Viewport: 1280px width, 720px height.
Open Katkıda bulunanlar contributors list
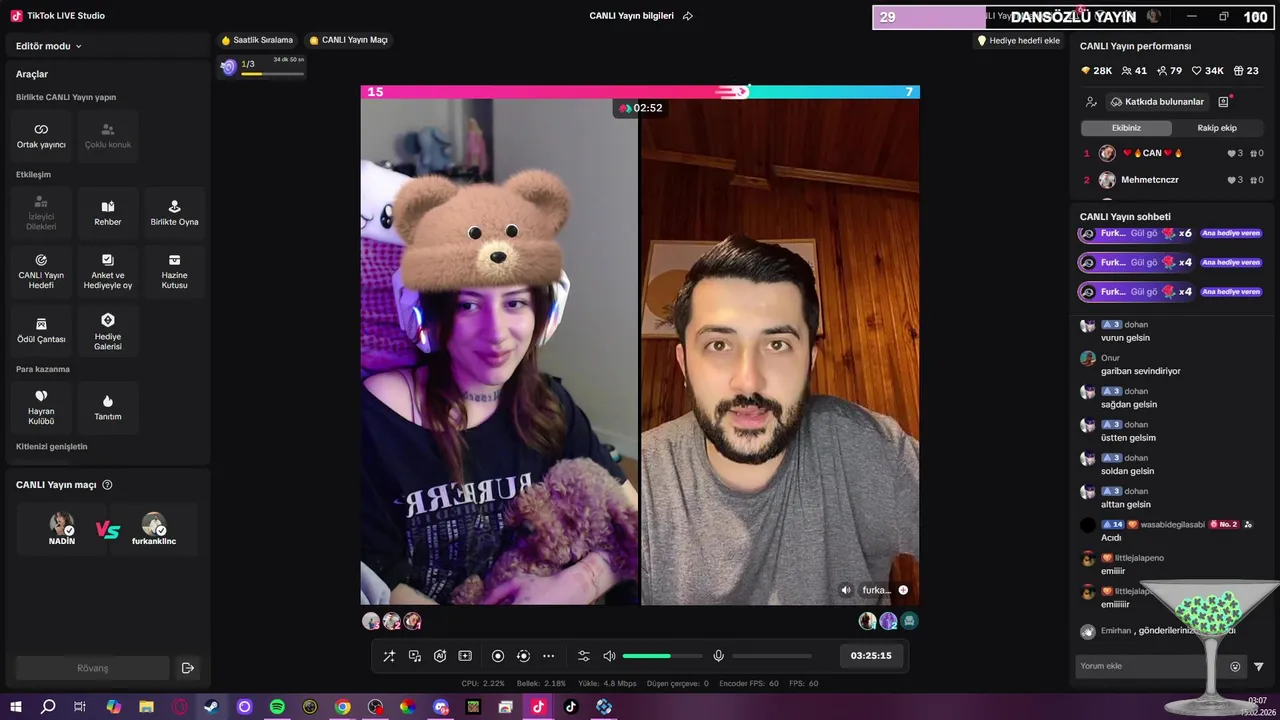1157,102
